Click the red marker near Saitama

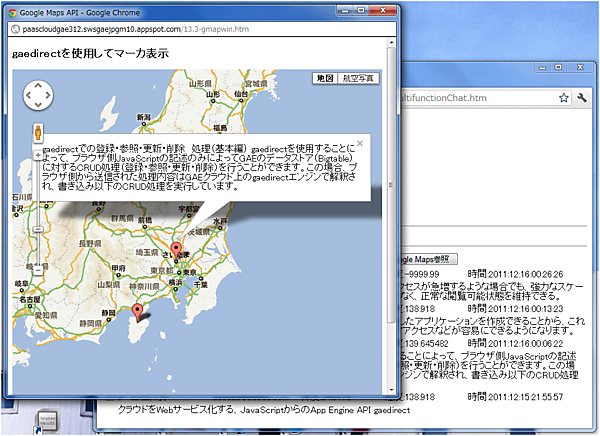[177, 250]
